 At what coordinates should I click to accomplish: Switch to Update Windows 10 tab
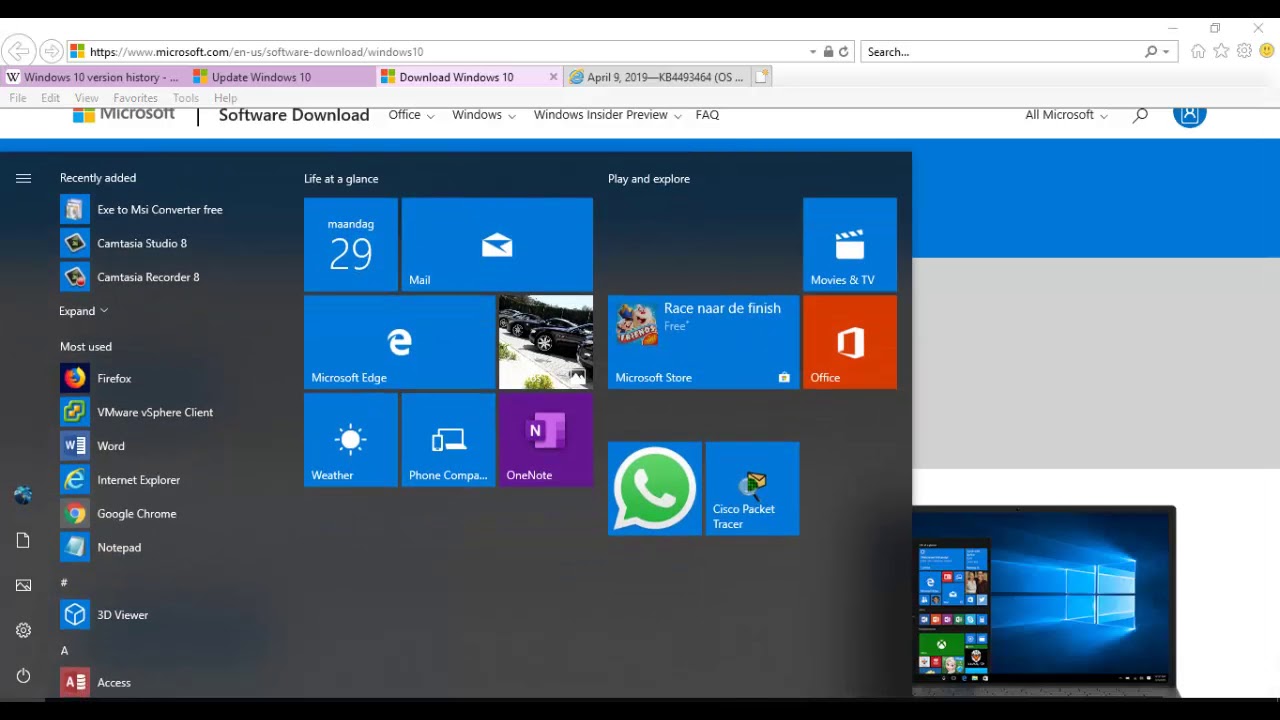282,77
